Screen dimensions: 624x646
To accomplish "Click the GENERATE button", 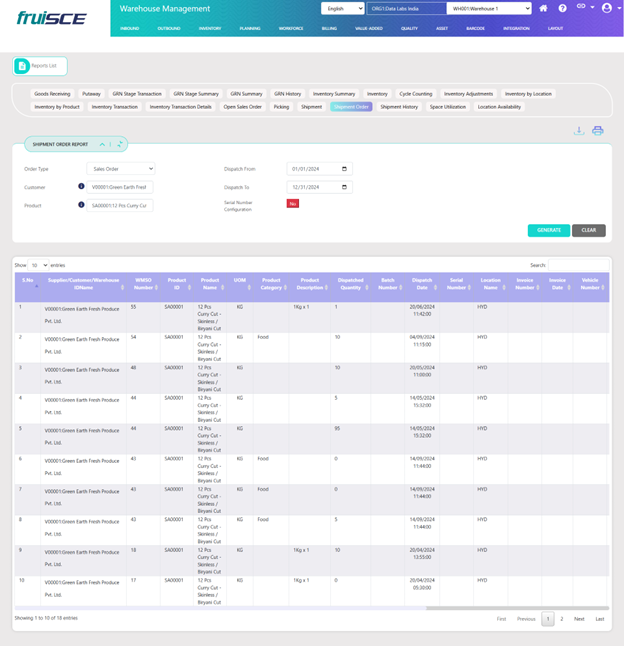I will pyautogui.click(x=548, y=230).
